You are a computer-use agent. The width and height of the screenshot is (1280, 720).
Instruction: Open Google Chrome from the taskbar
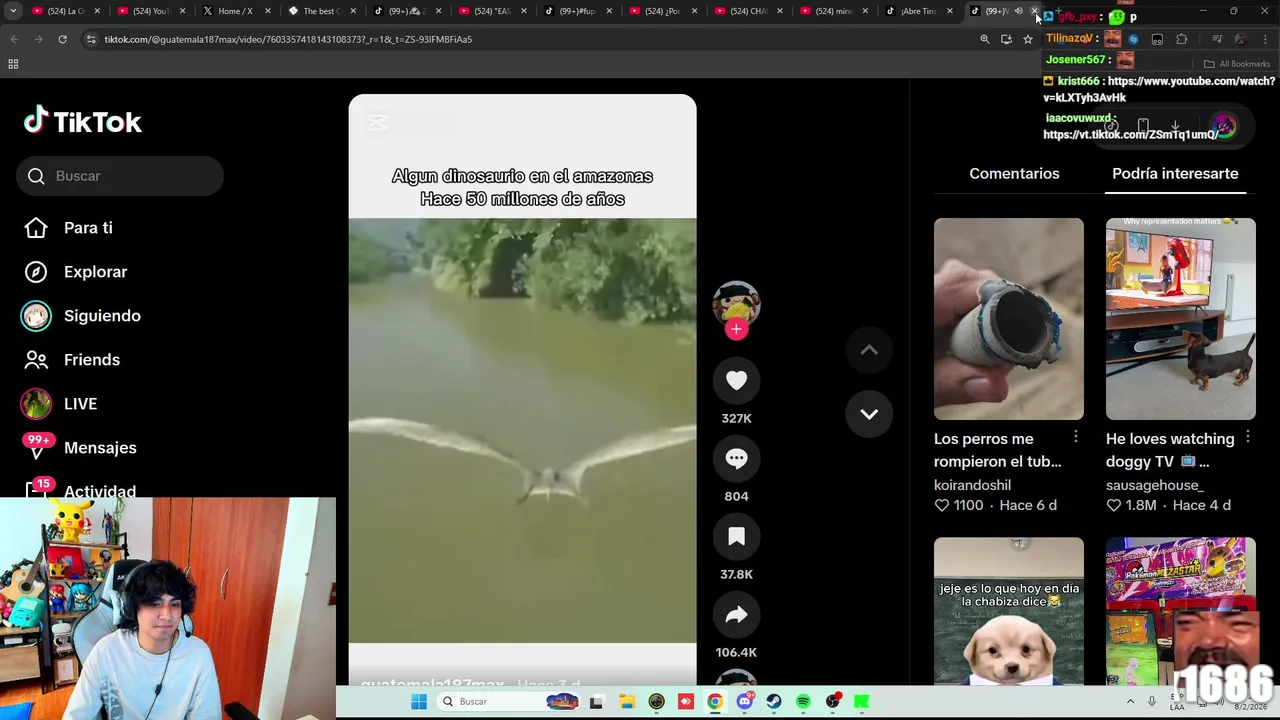pyautogui.click(x=715, y=702)
